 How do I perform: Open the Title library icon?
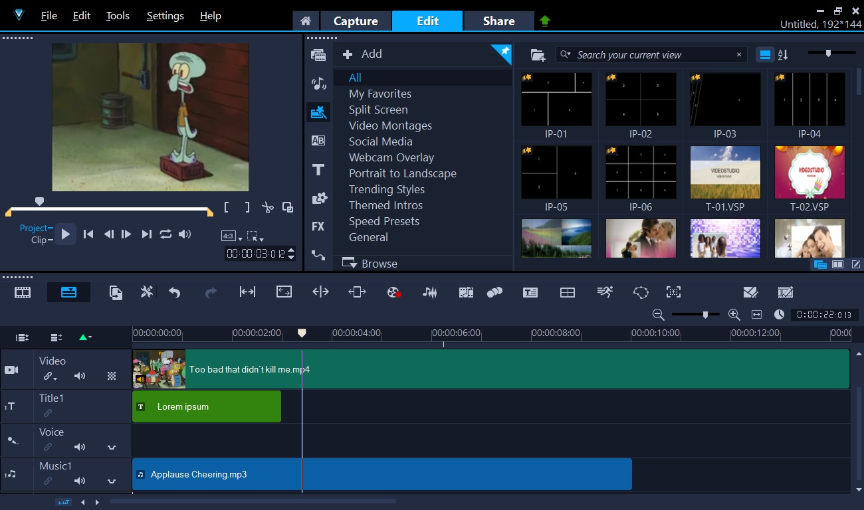(318, 170)
